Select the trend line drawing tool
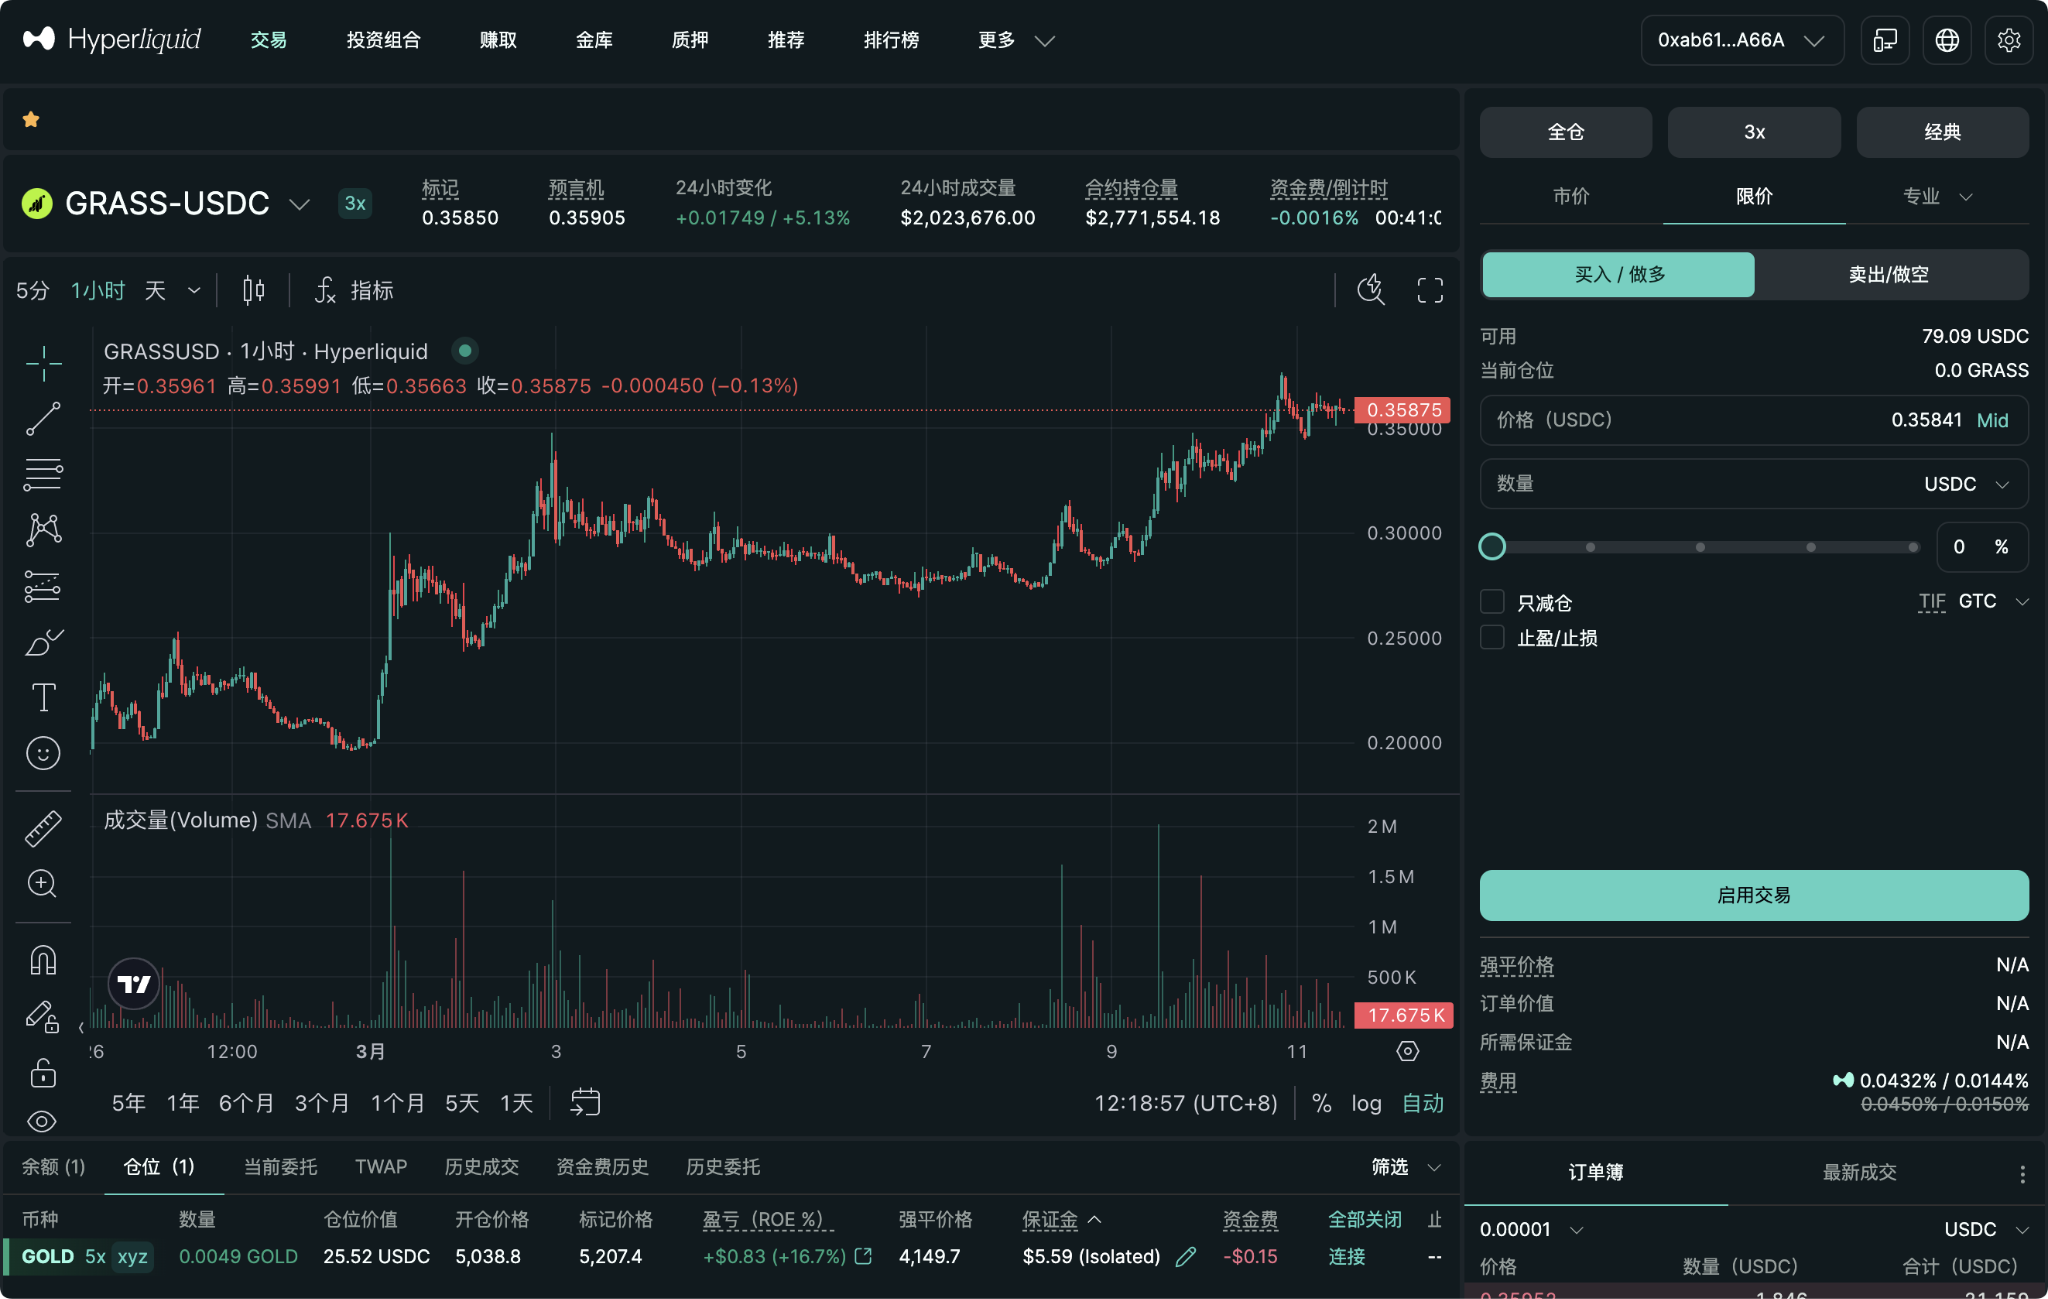The width and height of the screenshot is (2048, 1299). 43,419
